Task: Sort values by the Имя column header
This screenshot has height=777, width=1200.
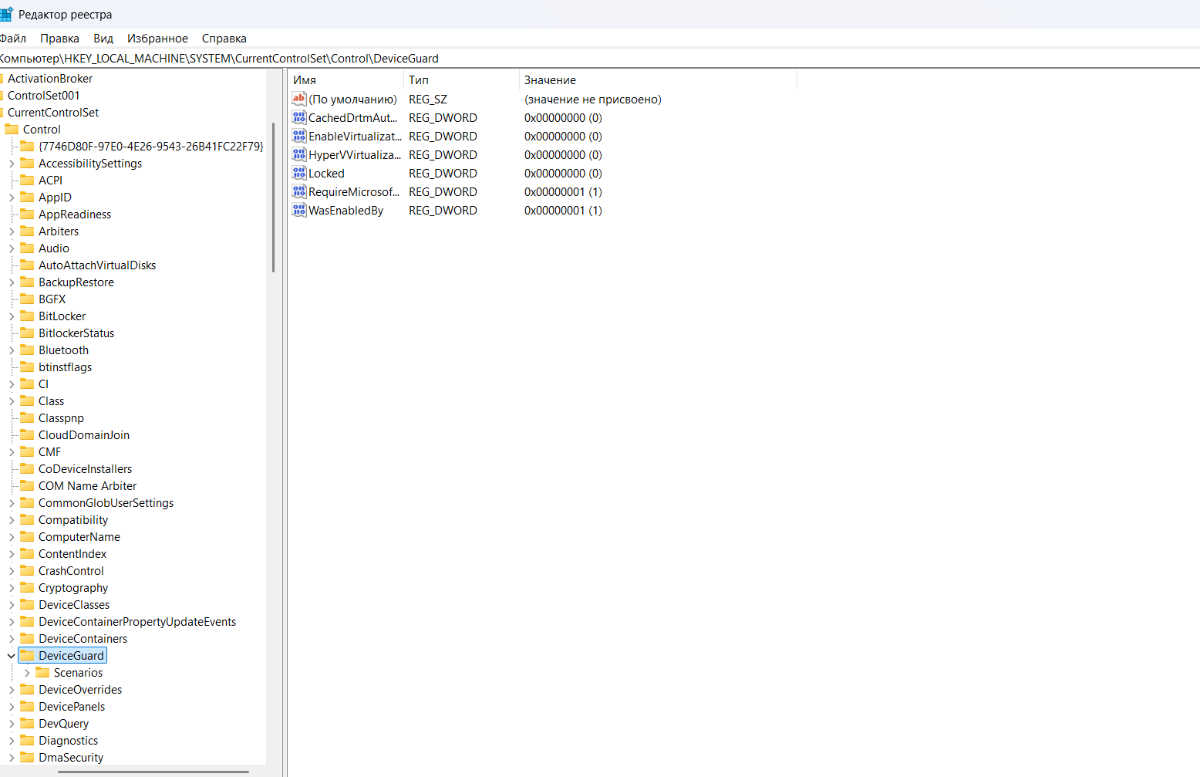Action: pyautogui.click(x=345, y=80)
